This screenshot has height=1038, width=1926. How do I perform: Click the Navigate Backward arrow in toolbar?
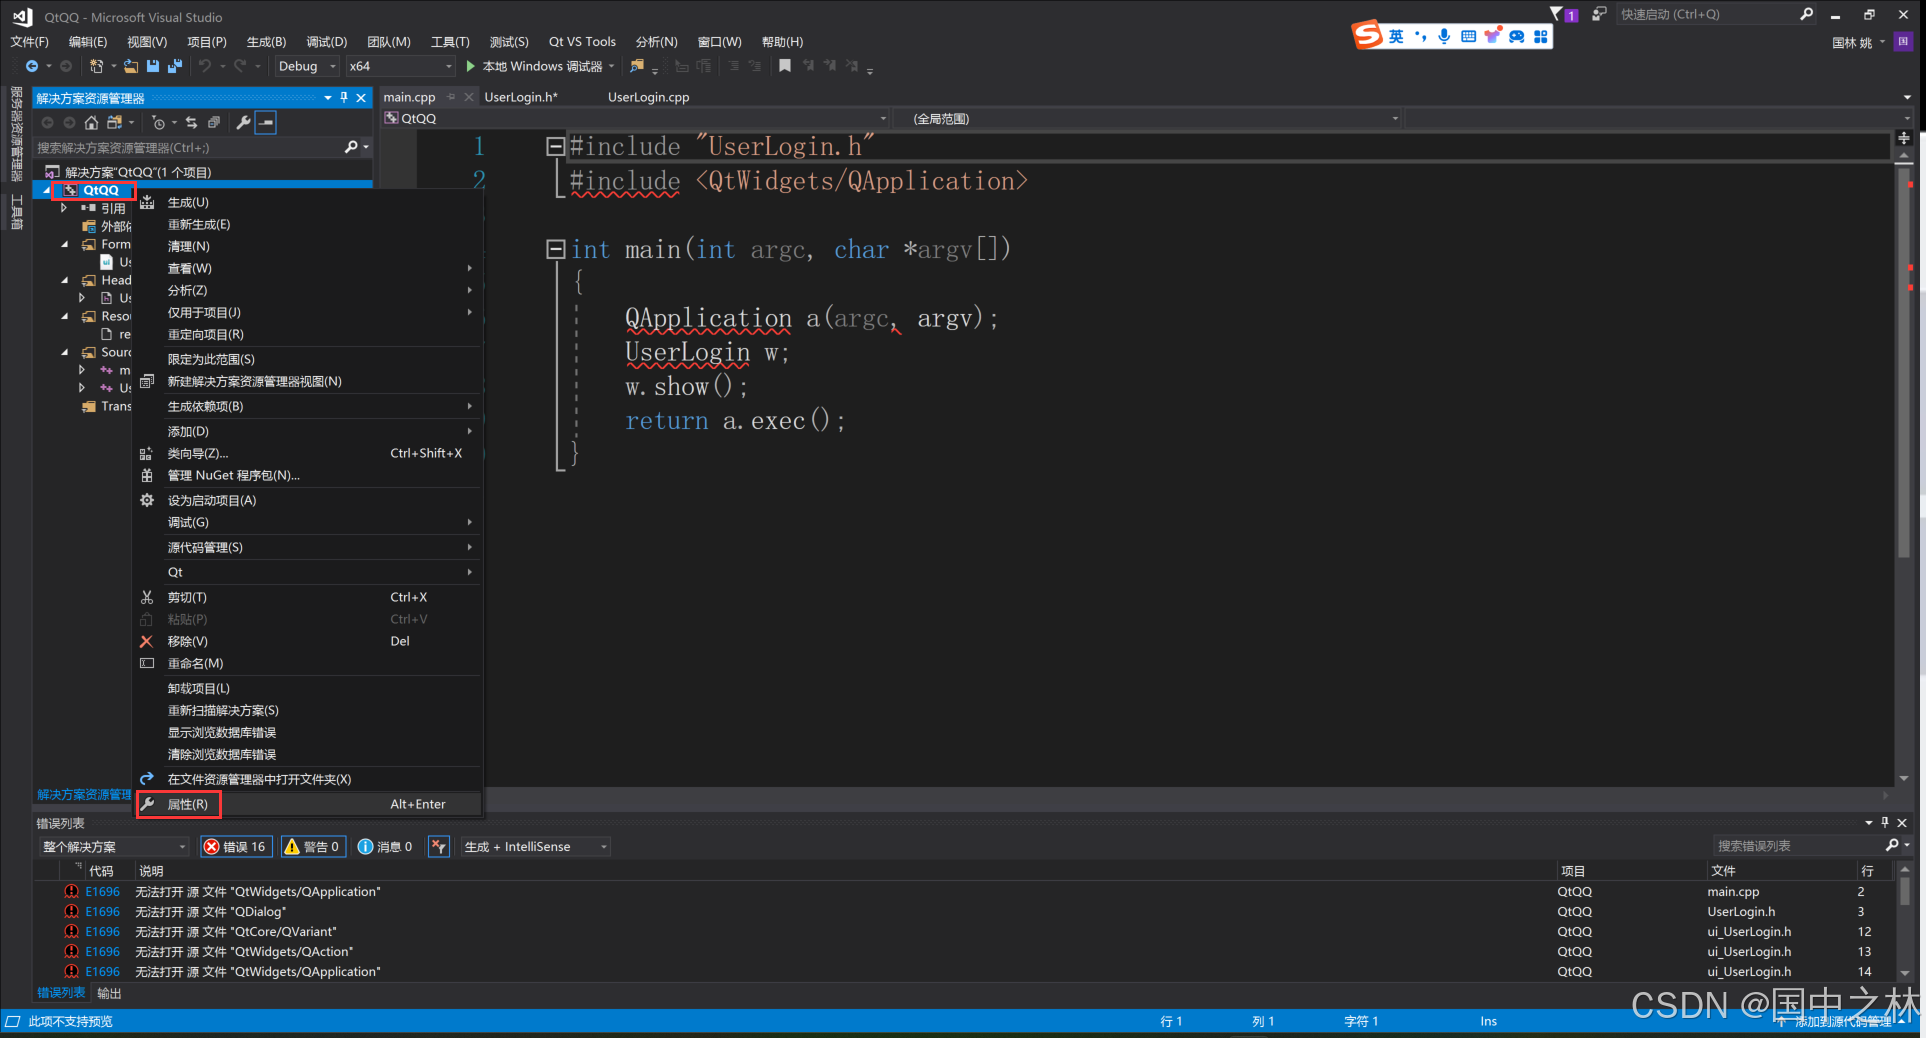click(32, 66)
